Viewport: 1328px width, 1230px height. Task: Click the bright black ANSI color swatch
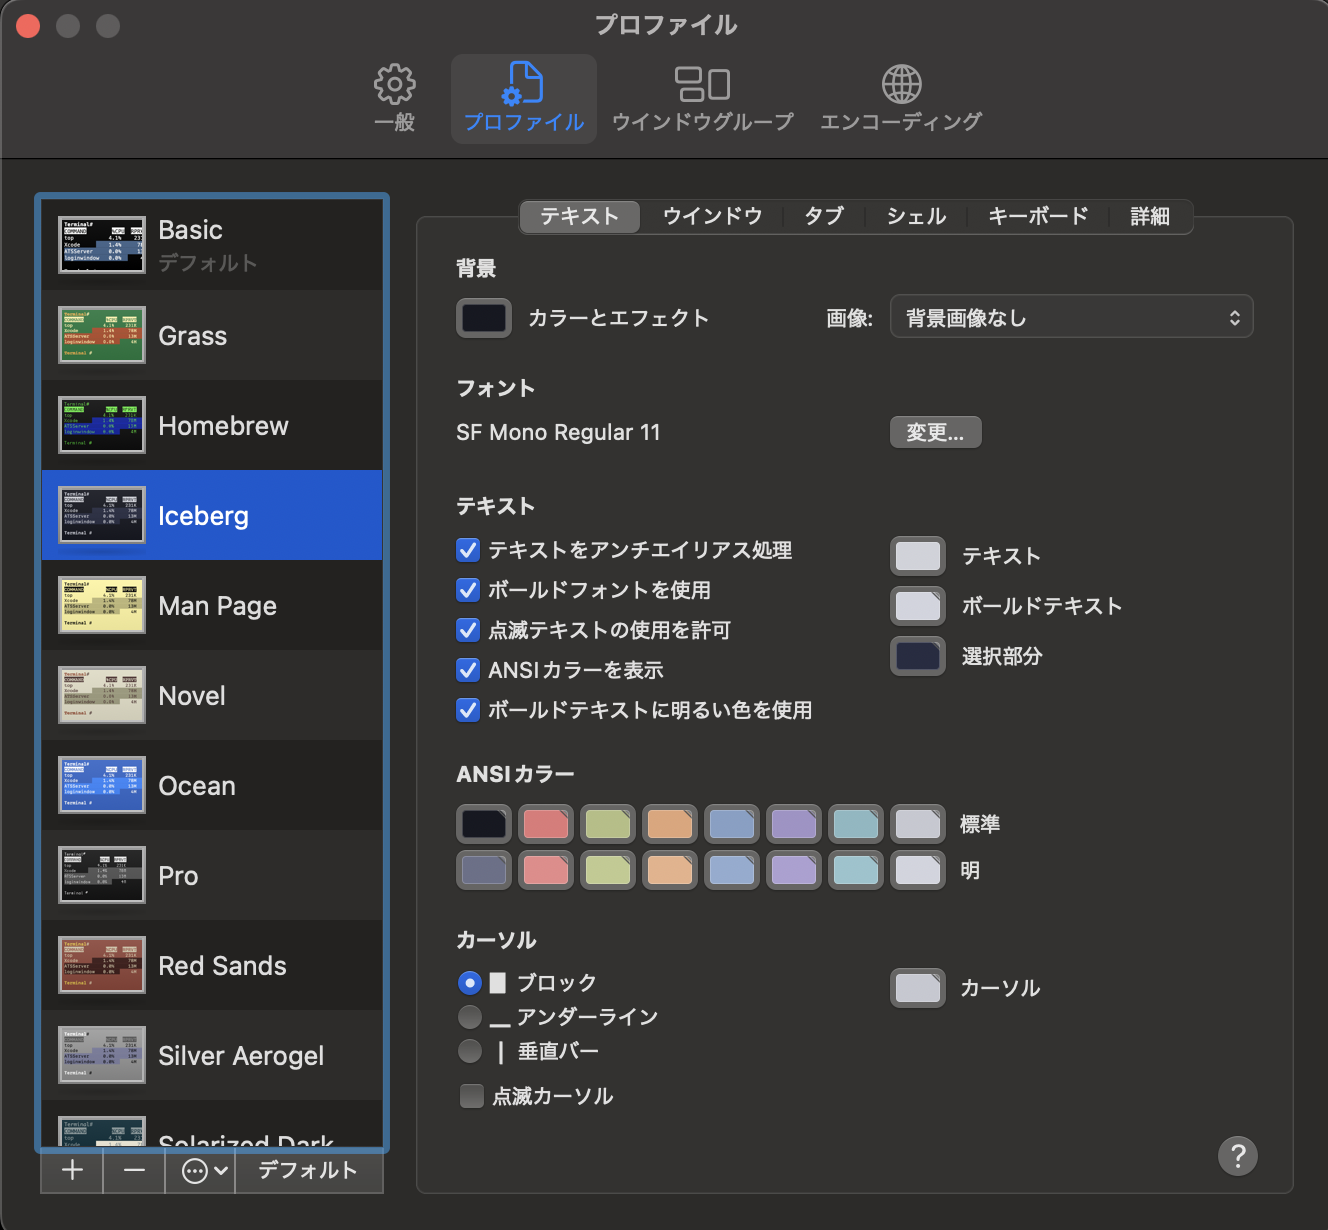click(484, 870)
